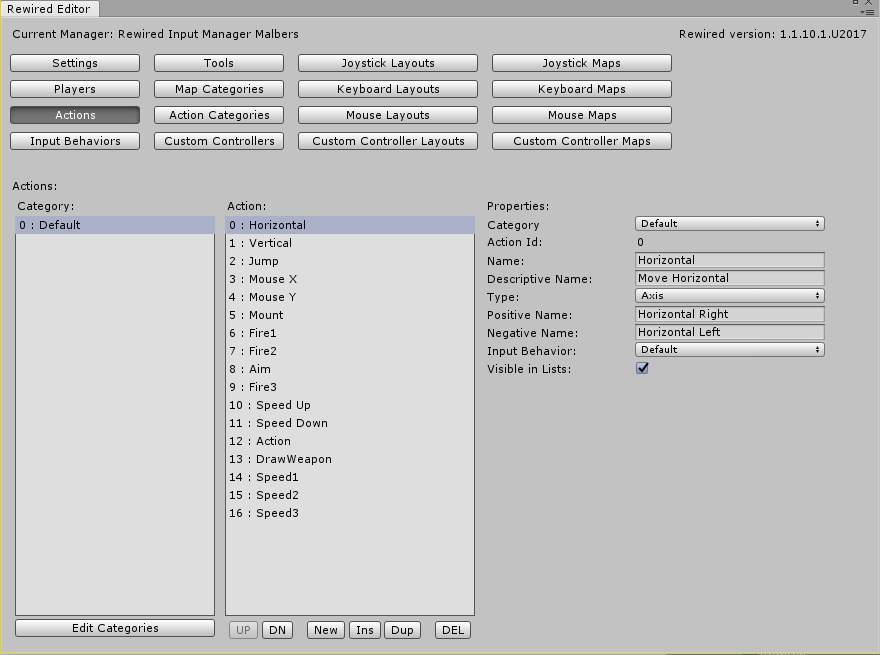Image resolution: width=880 pixels, height=655 pixels.
Task: Select the 10 : Speed Up action
Action: 350,405
